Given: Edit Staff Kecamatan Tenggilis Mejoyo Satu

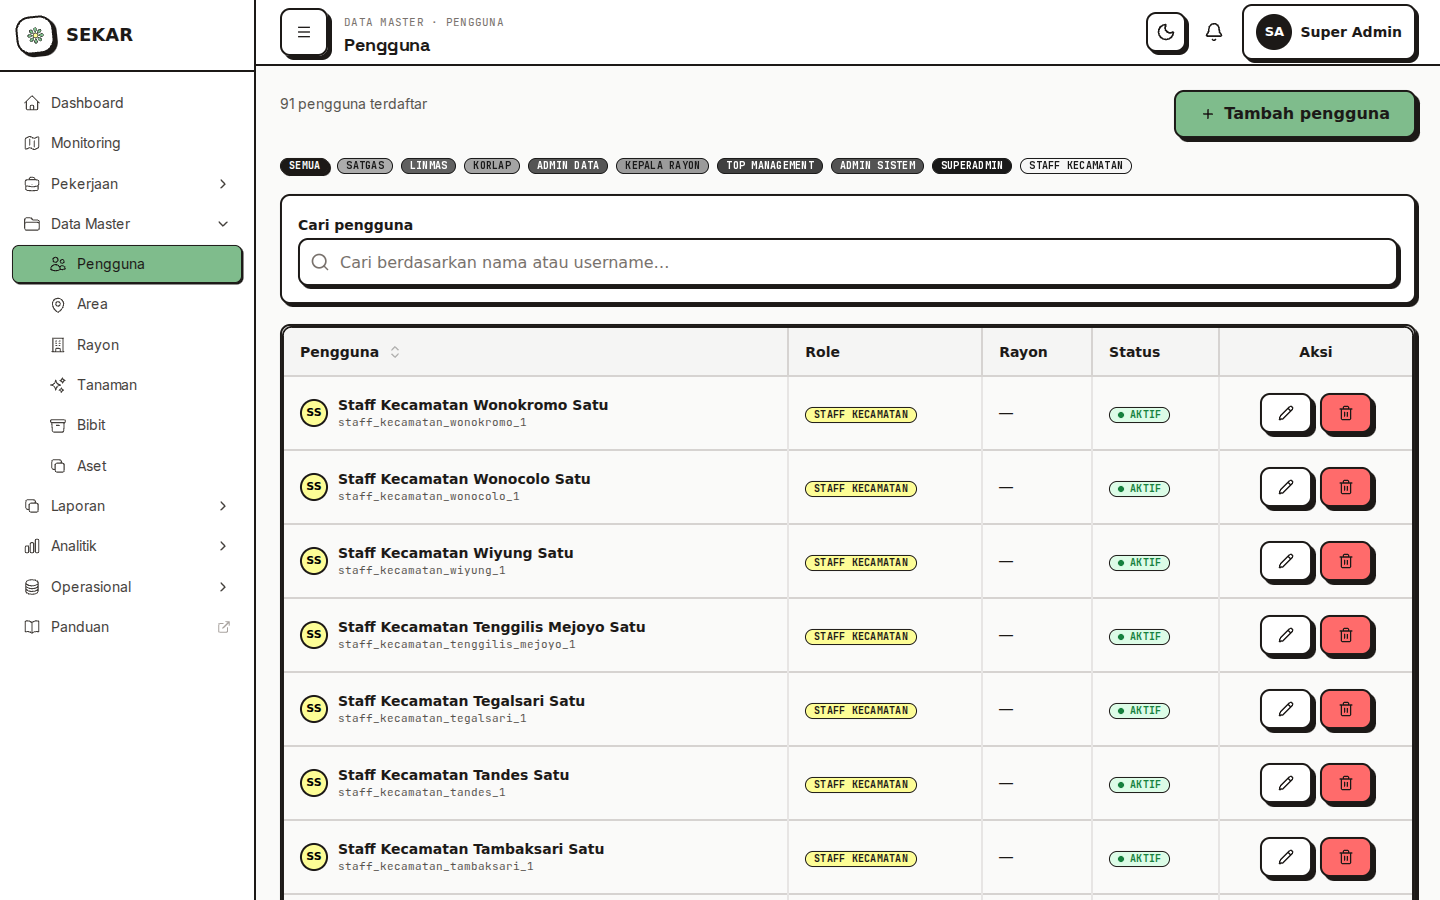Looking at the screenshot, I should tap(1286, 635).
